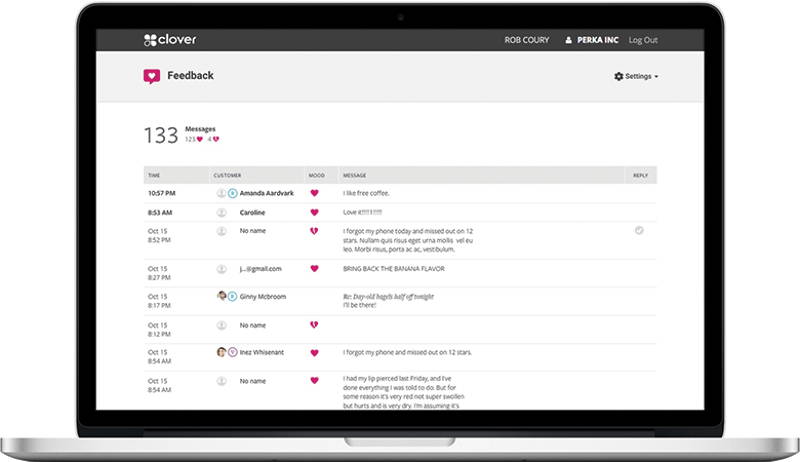Select Inez's 'missed out on 12 stars' message
Viewport: 800px width, 462px height.
[x=408, y=352]
